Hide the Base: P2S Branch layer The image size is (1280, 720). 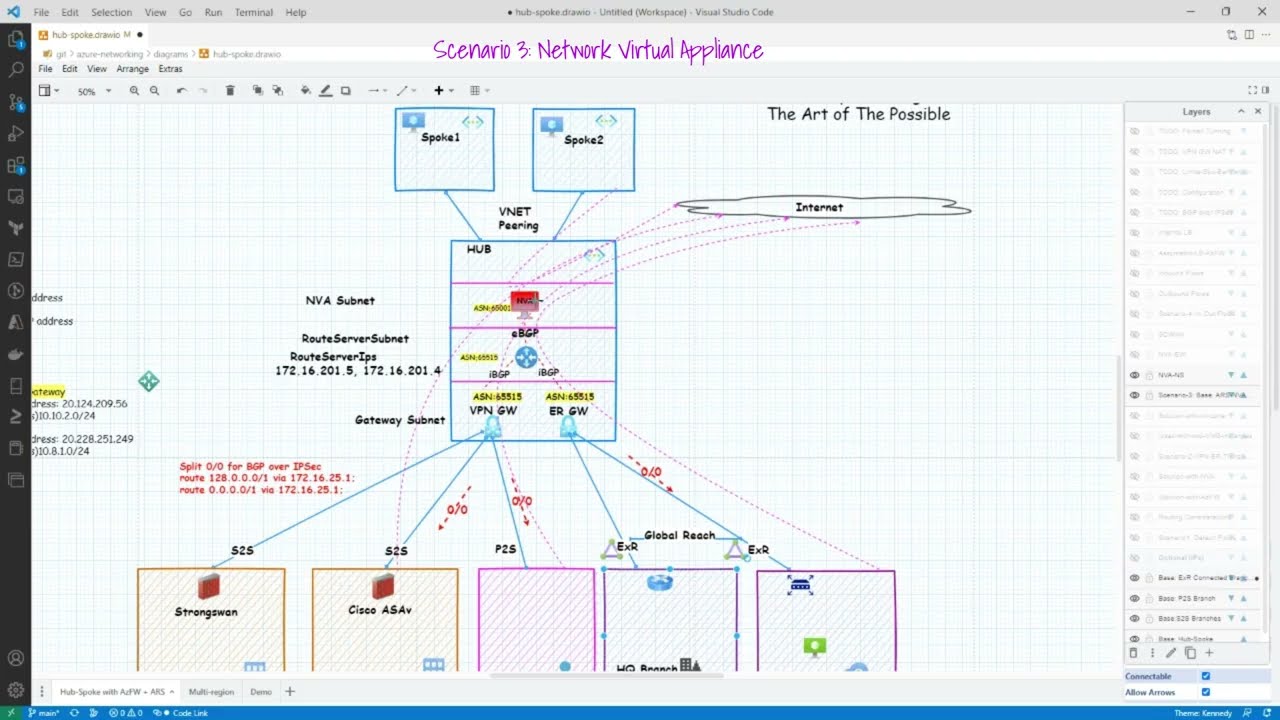1135,598
